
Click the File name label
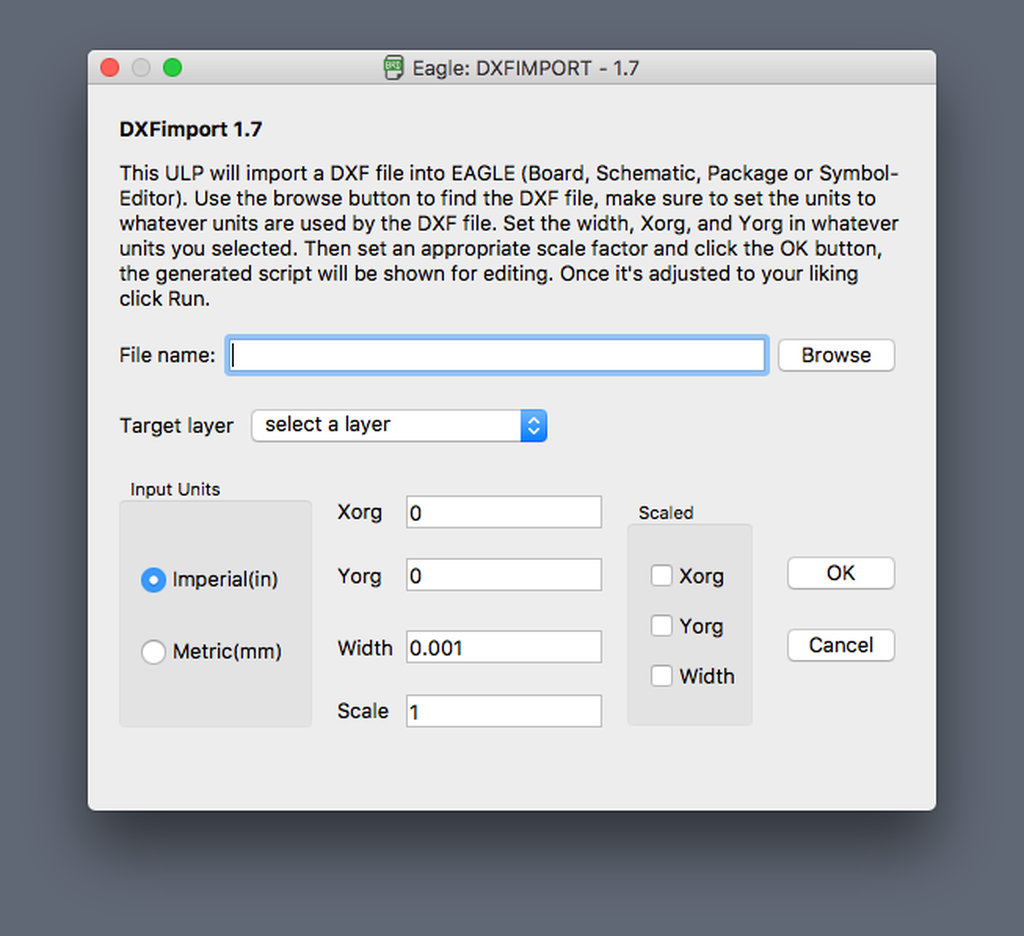[x=167, y=355]
